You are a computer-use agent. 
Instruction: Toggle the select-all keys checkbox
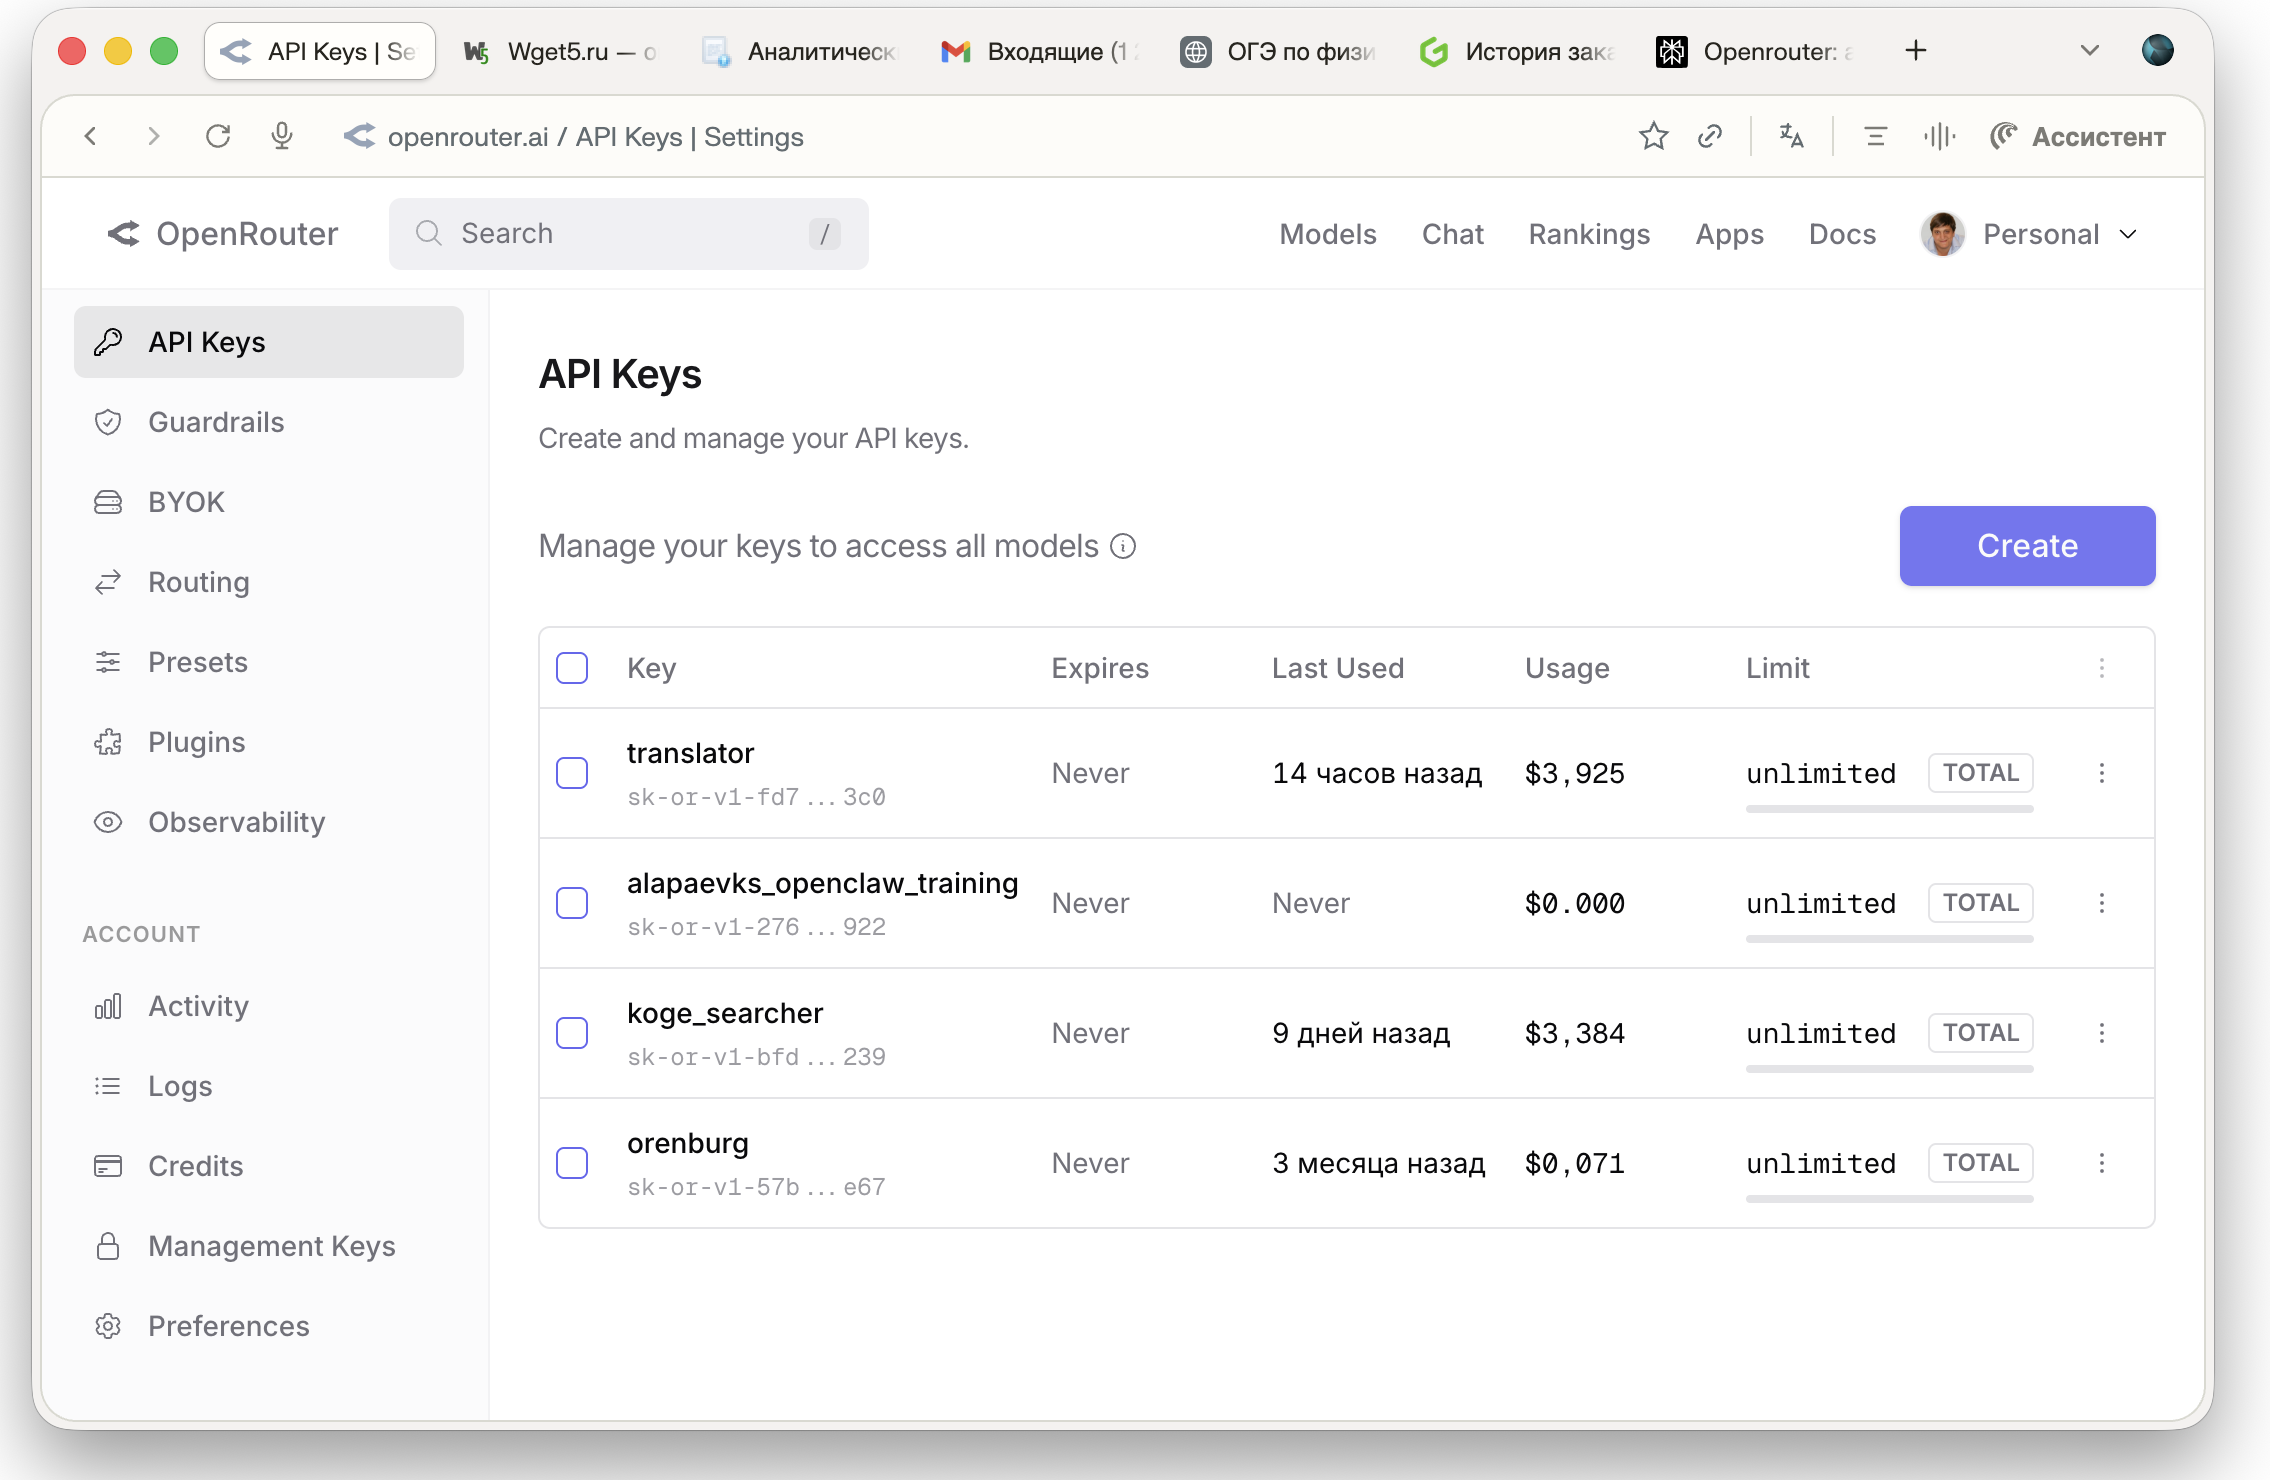point(572,668)
